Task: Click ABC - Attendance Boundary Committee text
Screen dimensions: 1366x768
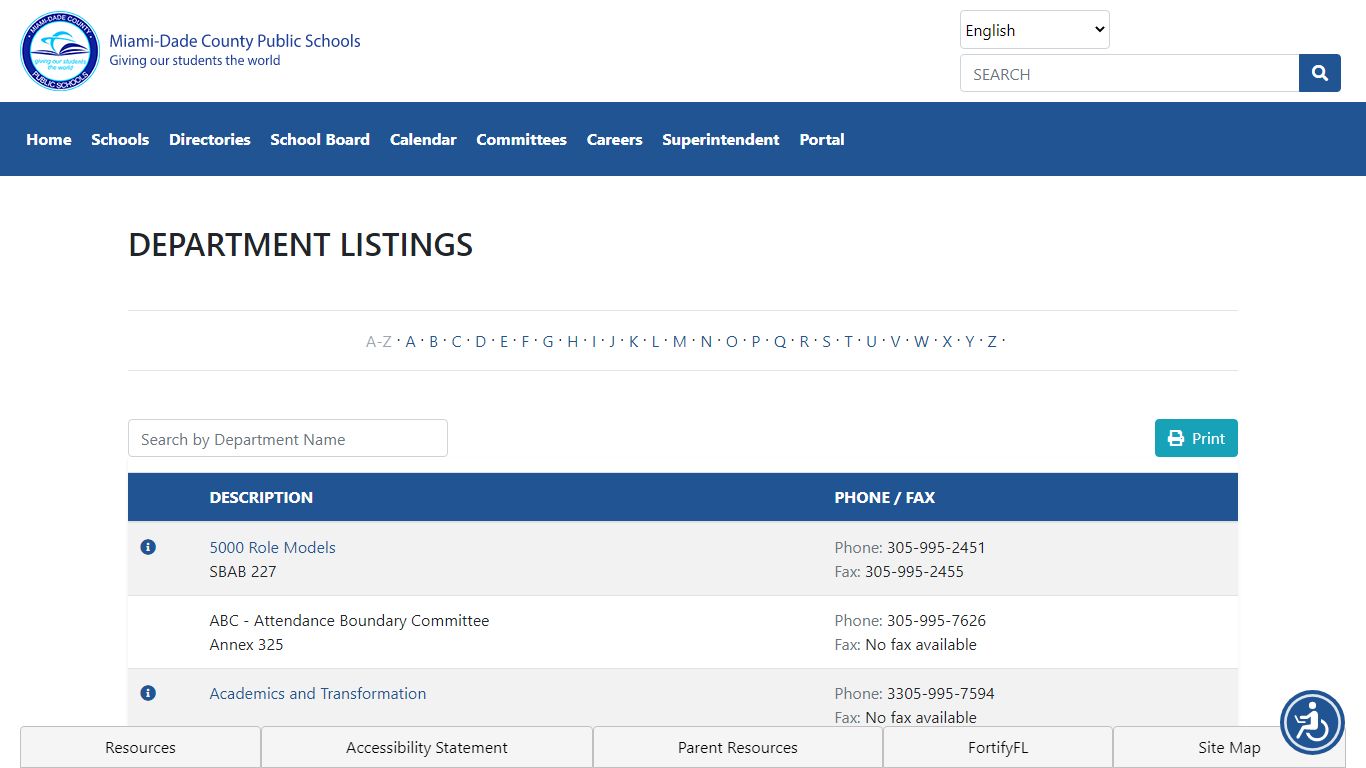Action: (x=349, y=620)
